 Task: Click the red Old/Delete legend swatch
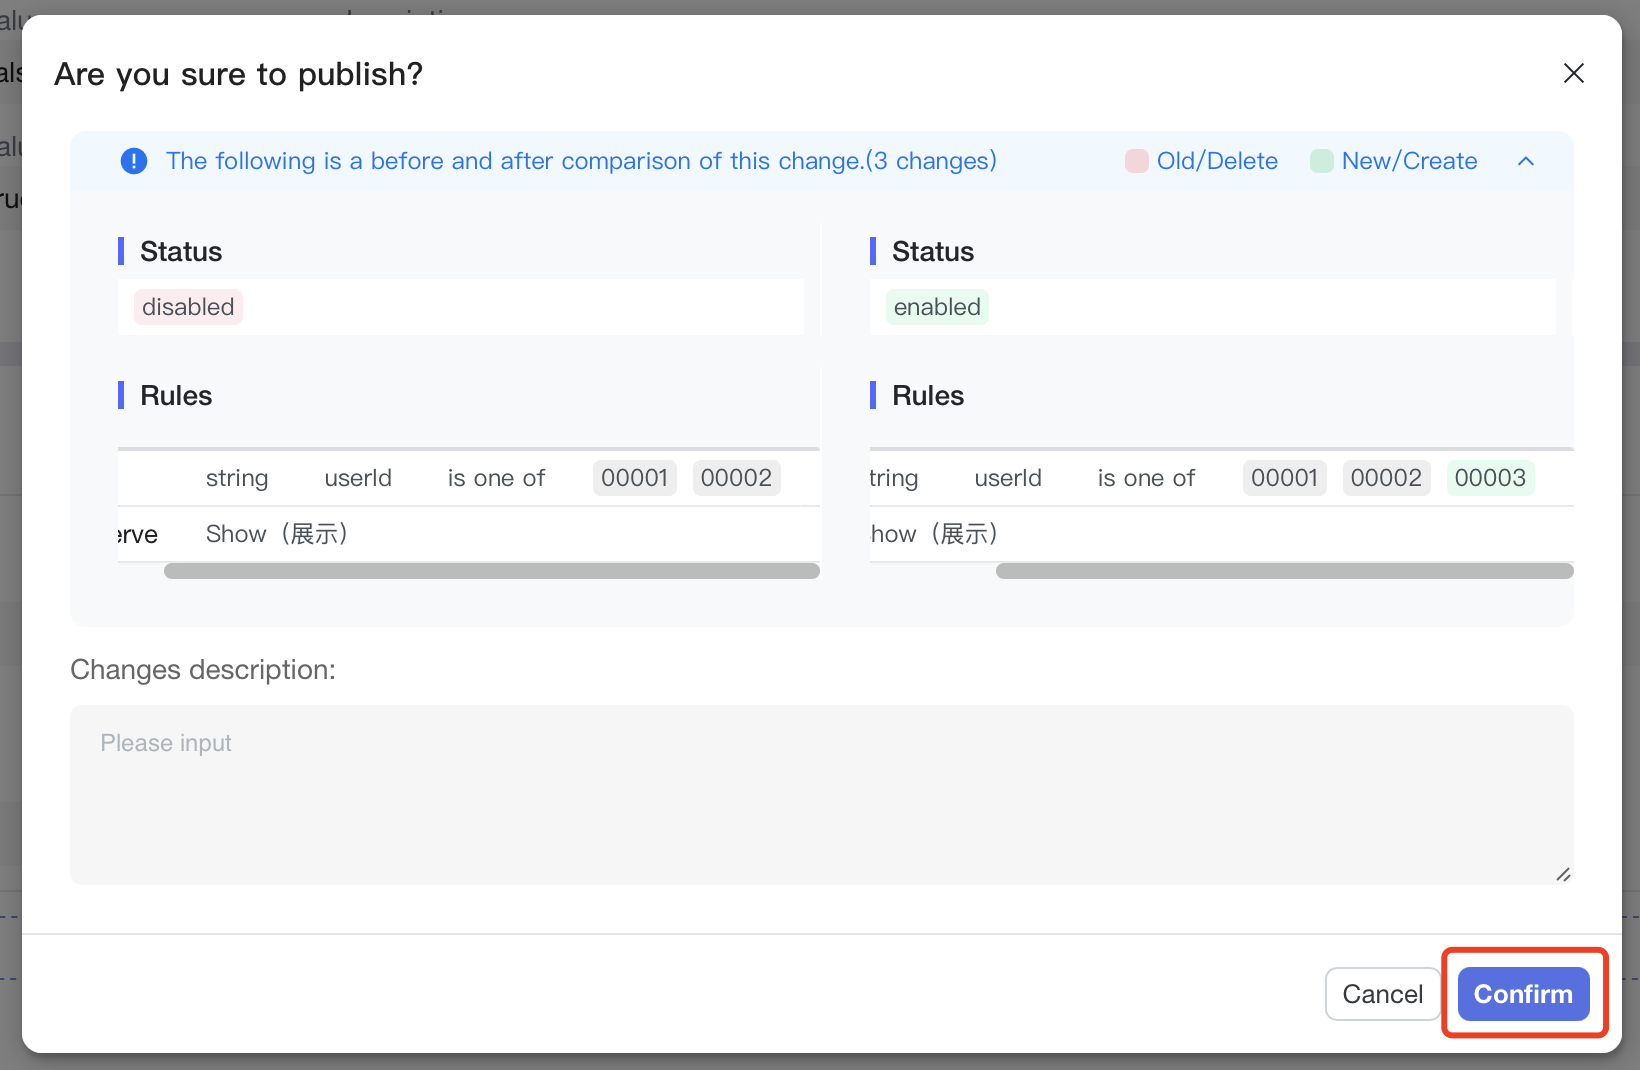(x=1136, y=161)
